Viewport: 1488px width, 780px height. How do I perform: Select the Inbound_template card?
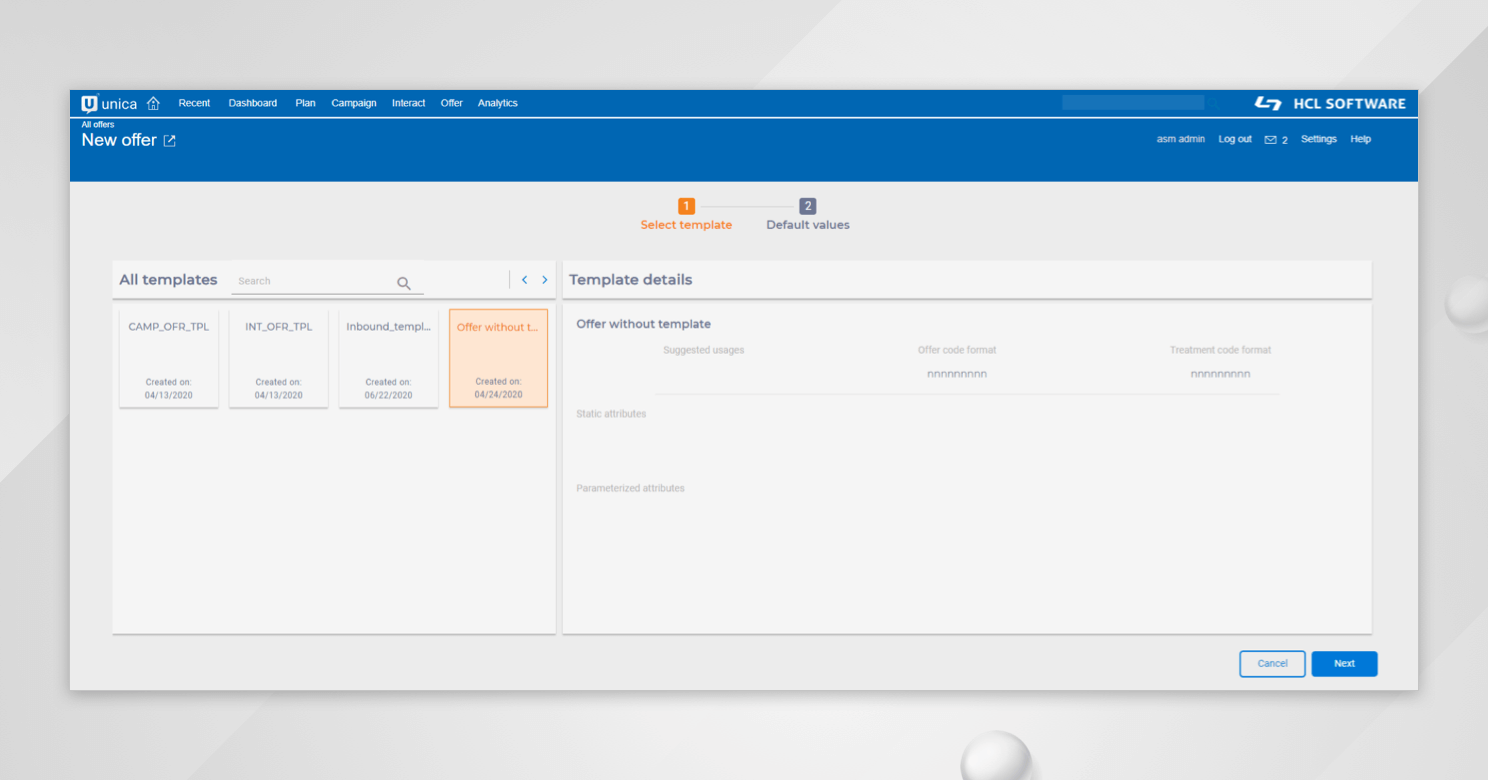(388, 358)
